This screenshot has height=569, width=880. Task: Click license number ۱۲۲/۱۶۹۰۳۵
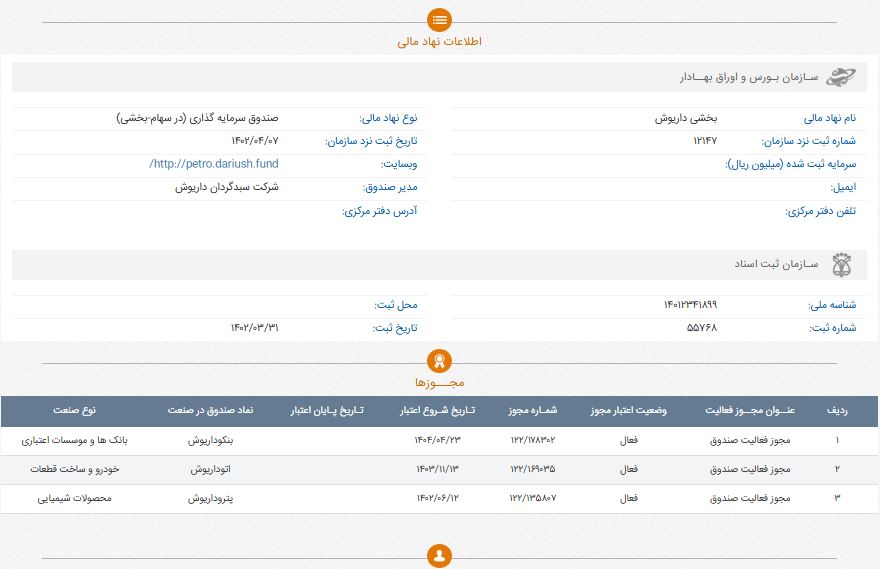point(533,469)
